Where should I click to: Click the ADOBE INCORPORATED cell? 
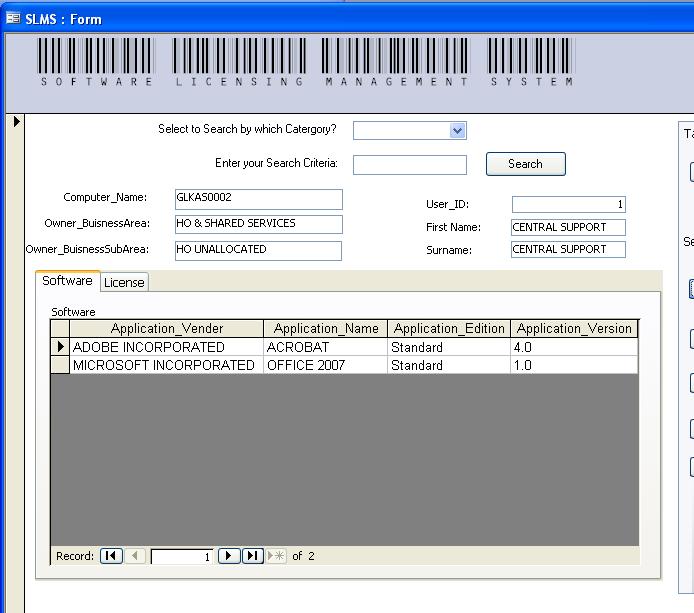(x=166, y=347)
